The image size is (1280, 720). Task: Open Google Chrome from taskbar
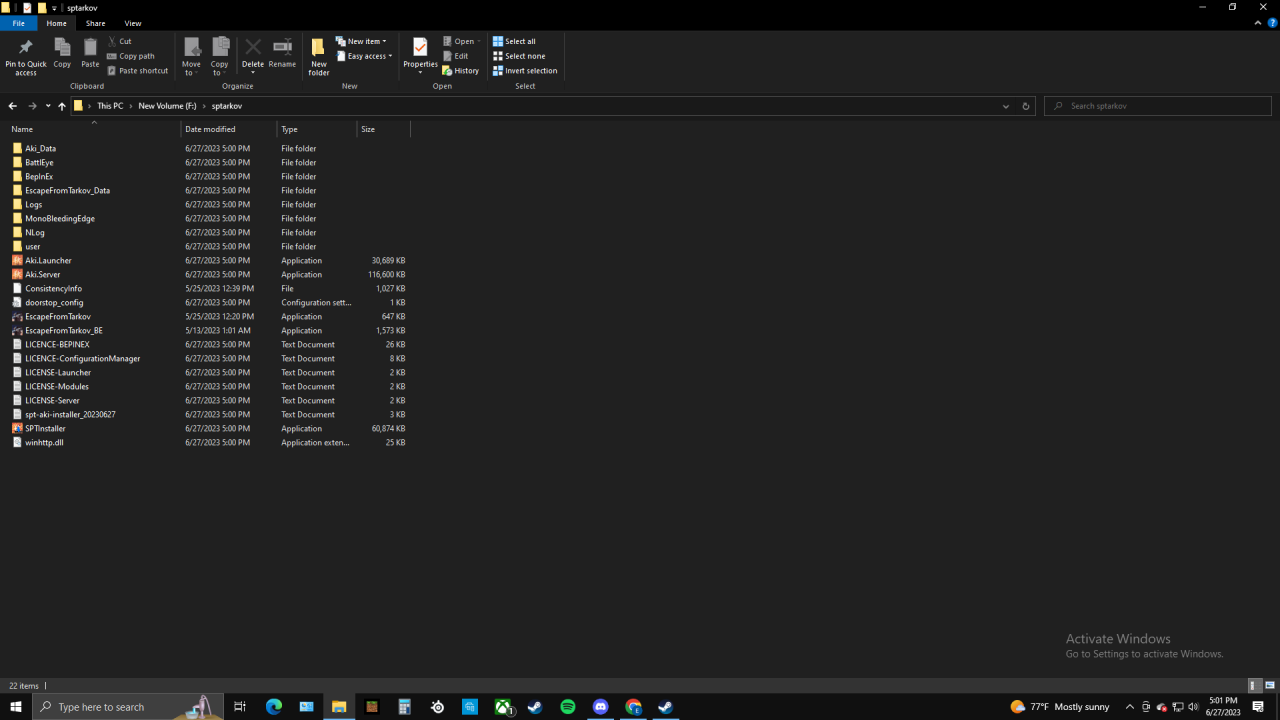point(633,707)
